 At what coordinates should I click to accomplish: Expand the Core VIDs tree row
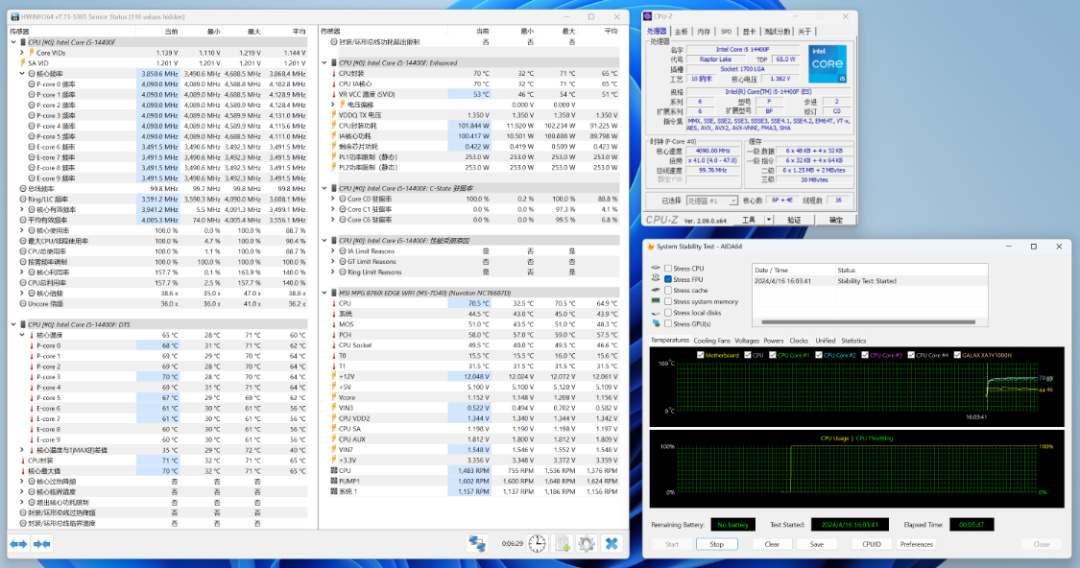click(22, 52)
